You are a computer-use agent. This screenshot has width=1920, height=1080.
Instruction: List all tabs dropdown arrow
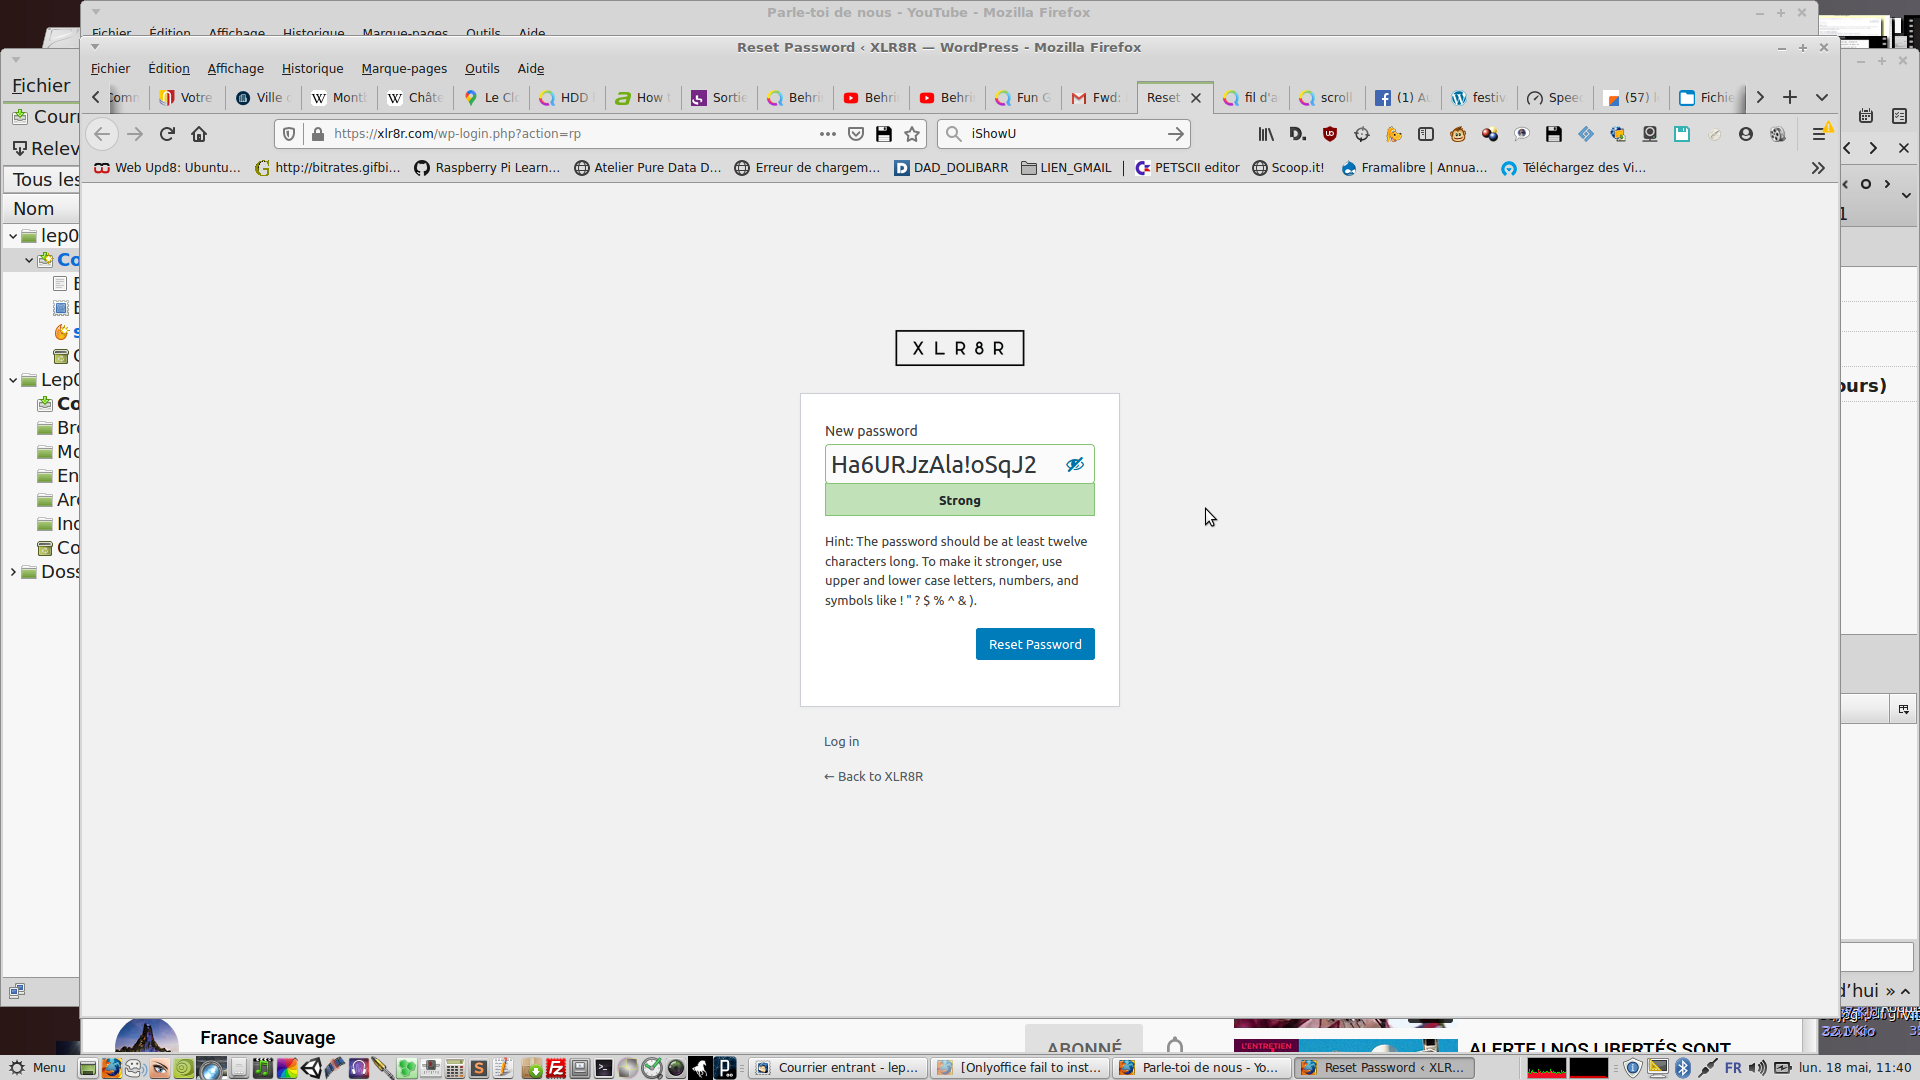click(1822, 97)
